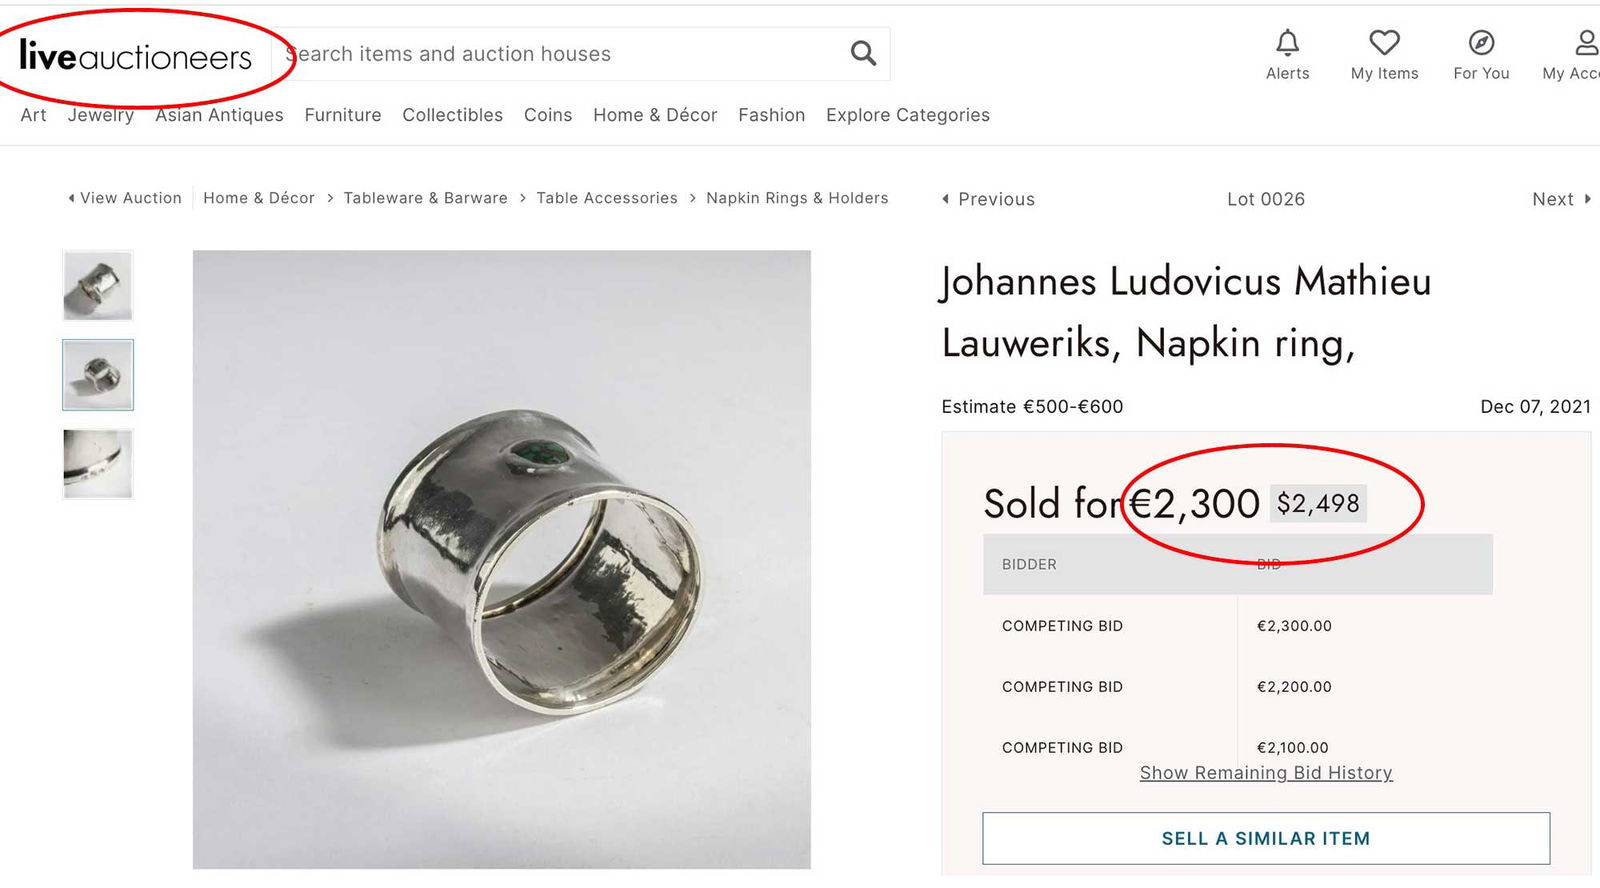
Task: Click the SELL A SIMILAR ITEM button
Action: [x=1266, y=838]
